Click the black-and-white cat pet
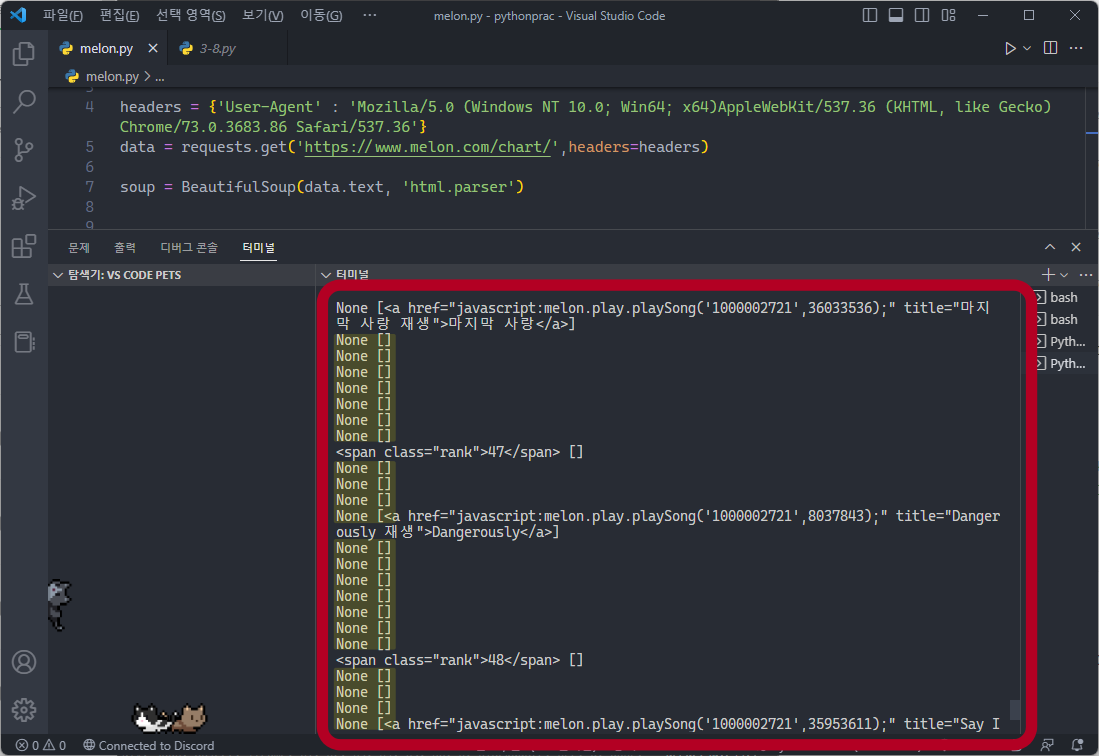This screenshot has height=756, width=1099. point(151,718)
